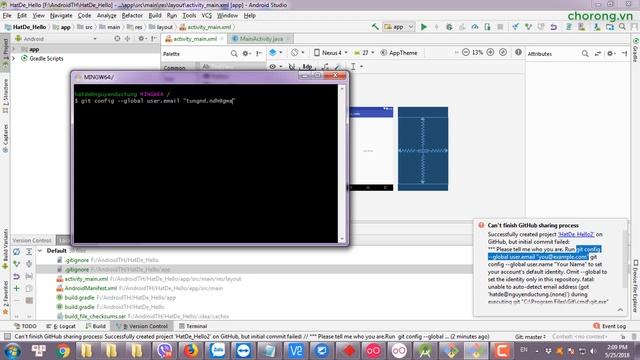Open Event Log button
640x360 pixels.
coord(610,326)
